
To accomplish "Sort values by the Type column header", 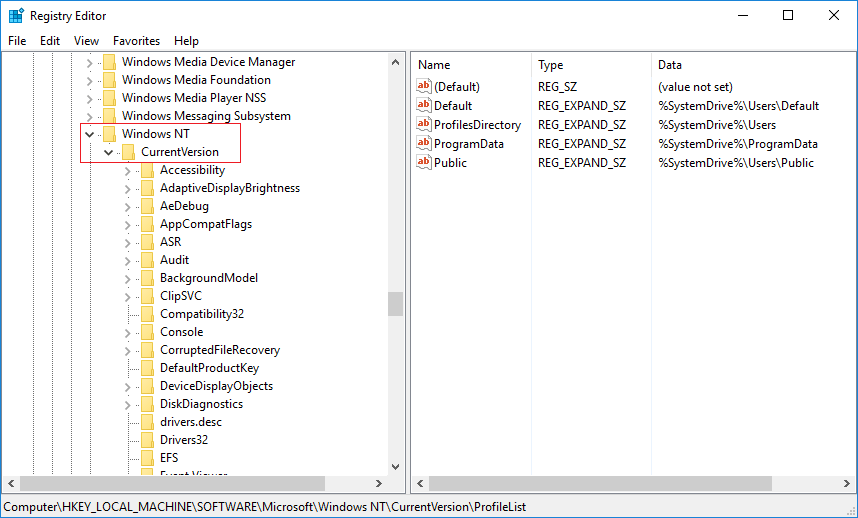I will 551,64.
